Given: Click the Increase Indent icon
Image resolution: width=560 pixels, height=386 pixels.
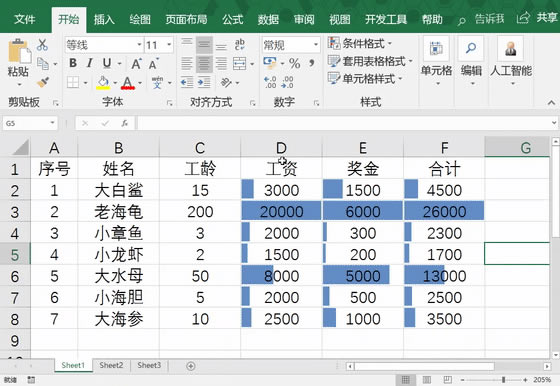Looking at the screenshot, I should 204,83.
